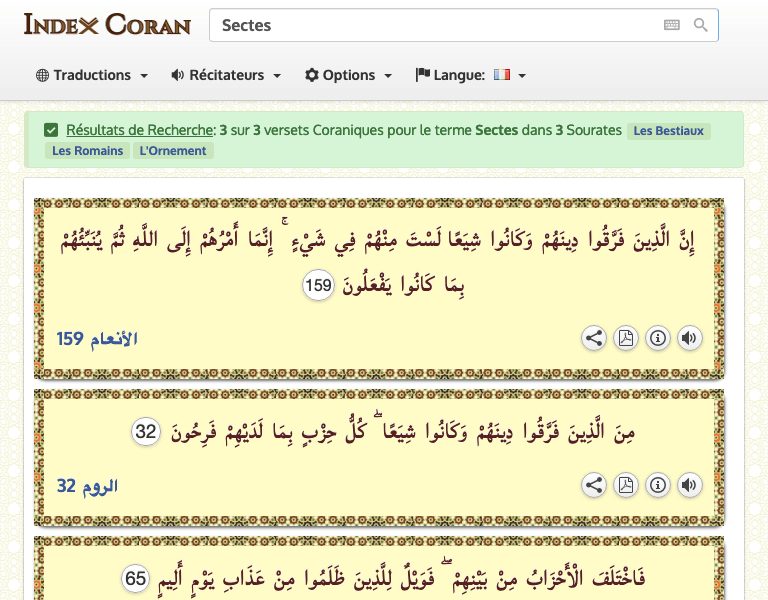Show info for verse Ar-Rum 32

pos(658,485)
